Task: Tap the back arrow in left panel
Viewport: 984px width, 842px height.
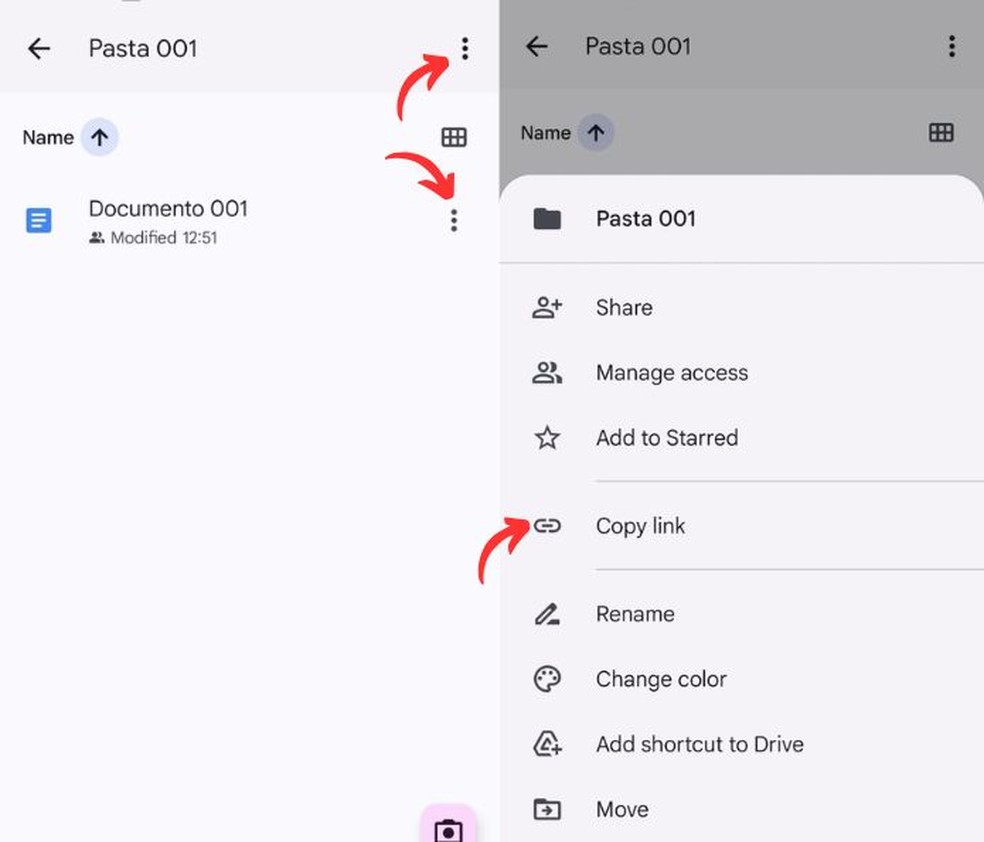Action: point(39,48)
